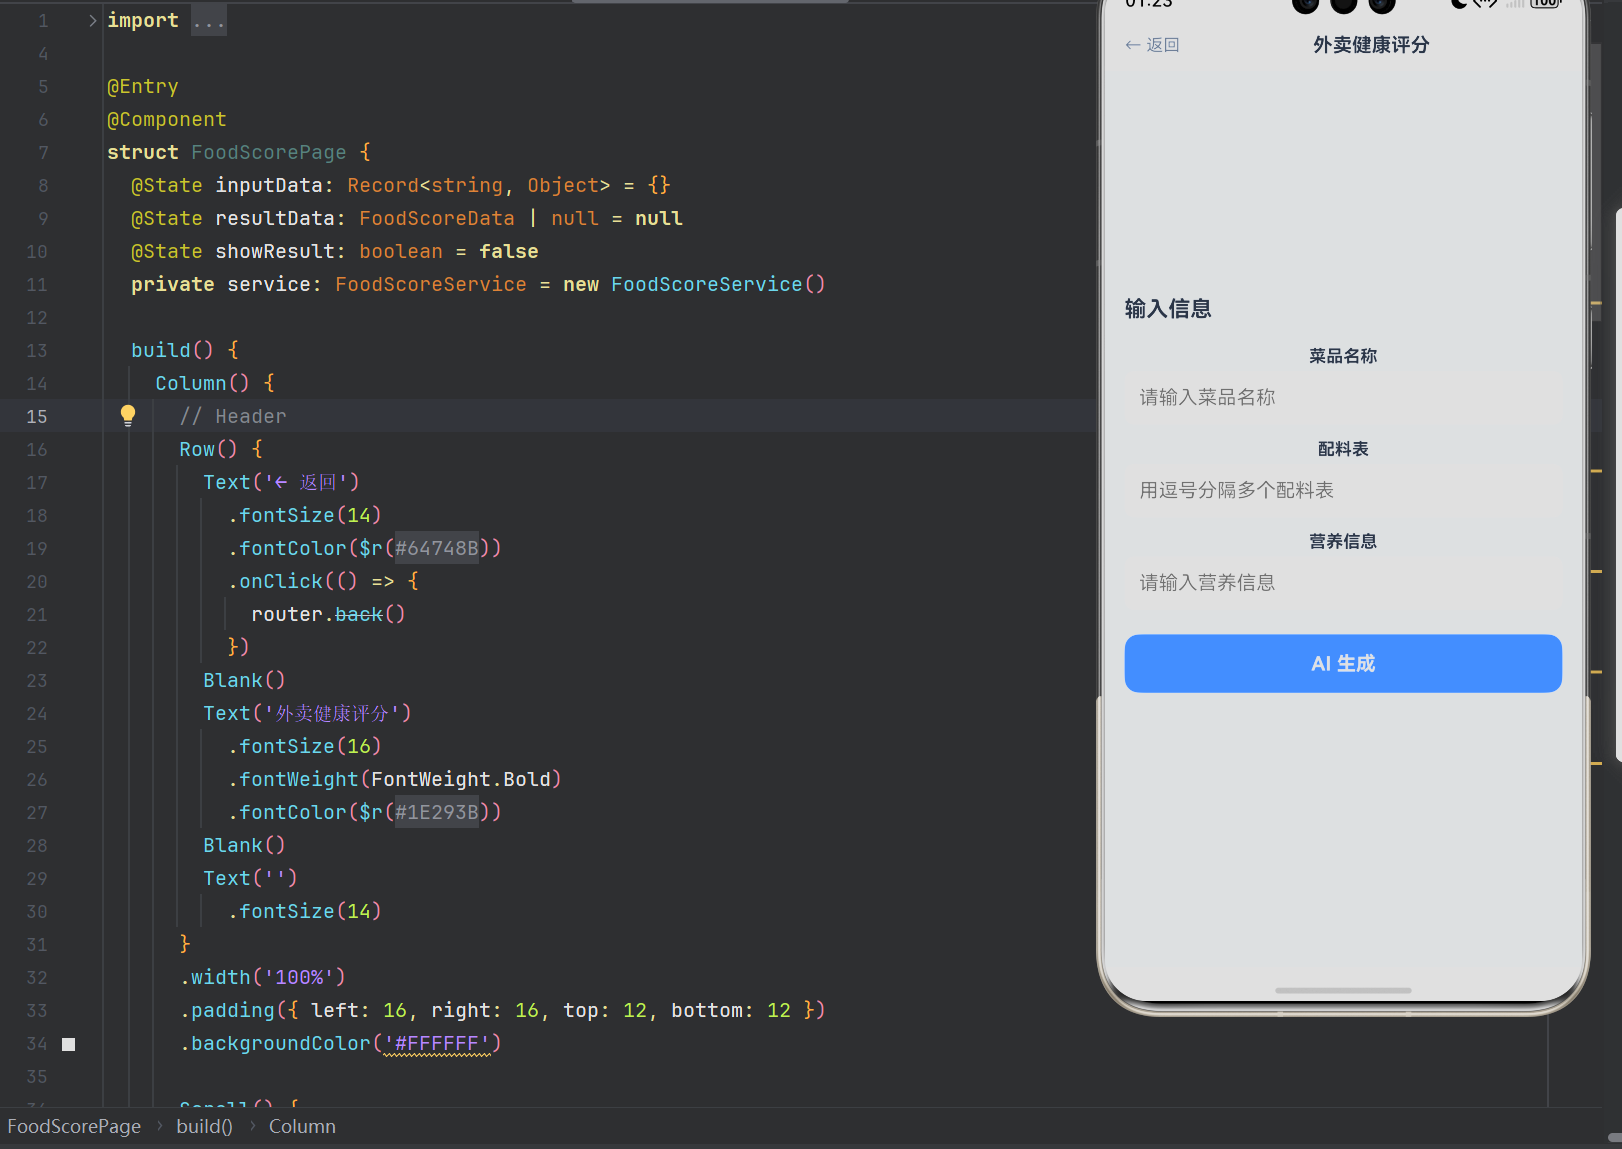This screenshot has height=1149, width=1622.
Task: Tap the AI 生成 button
Action: [x=1343, y=663]
